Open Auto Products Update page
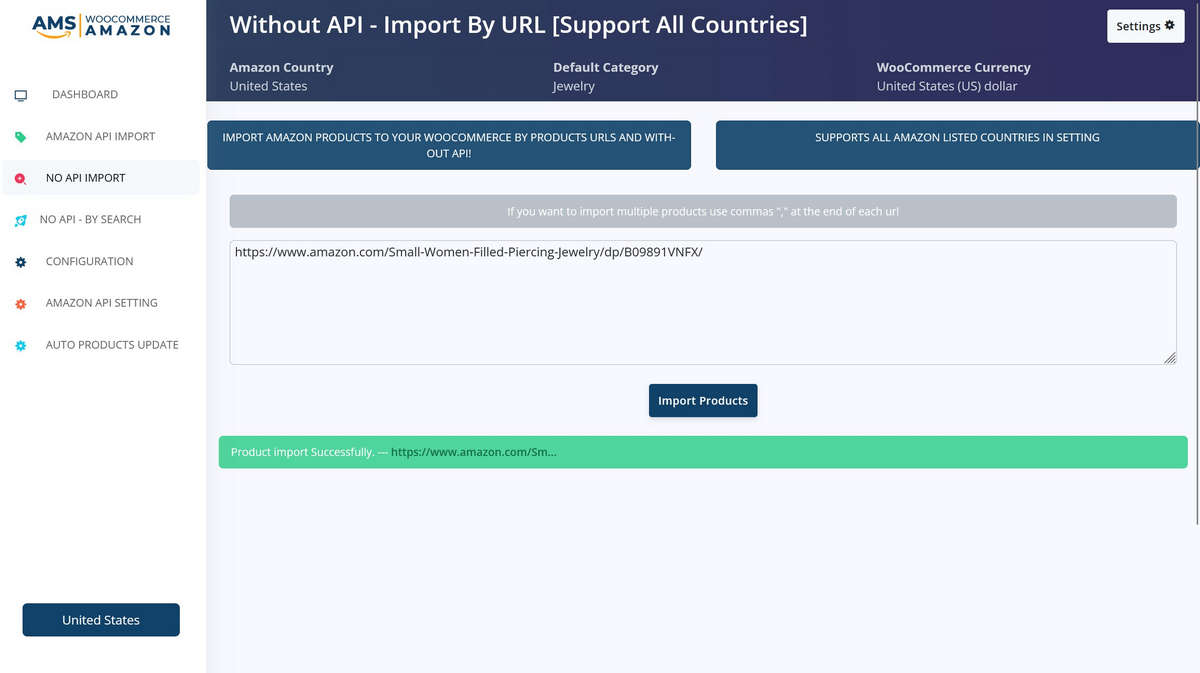The width and height of the screenshot is (1200, 673). [x=112, y=344]
